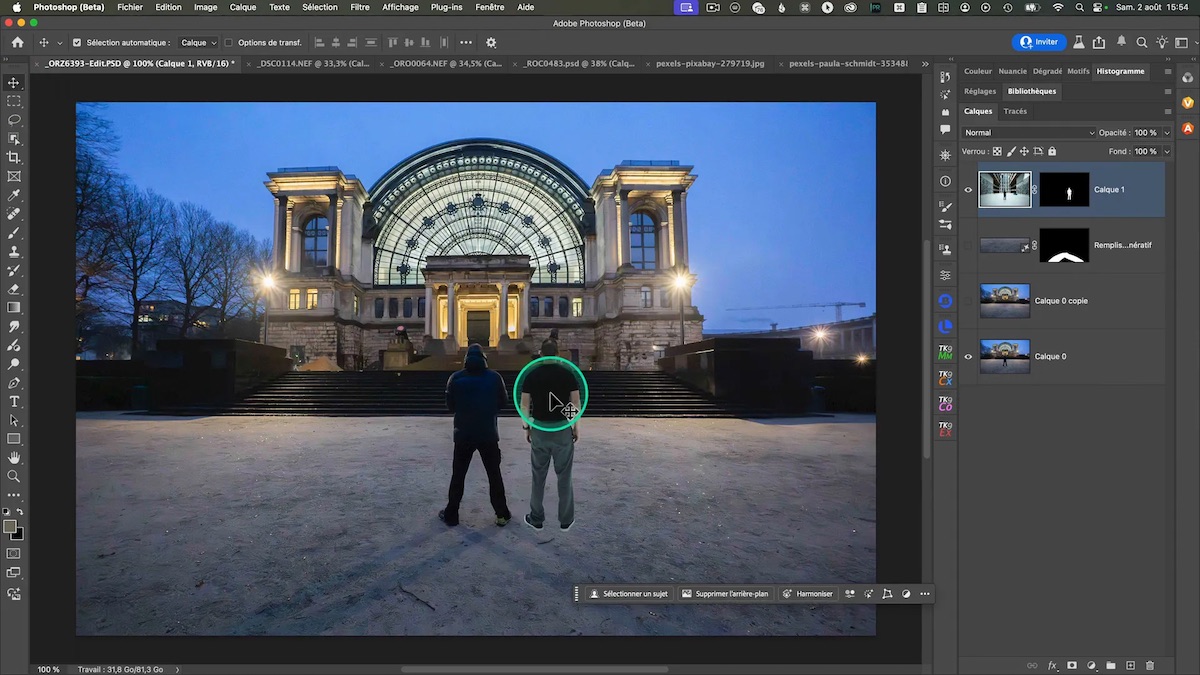Screen dimensions: 1200x675
Task: Click the lock all layer icon
Action: coord(1051,151)
